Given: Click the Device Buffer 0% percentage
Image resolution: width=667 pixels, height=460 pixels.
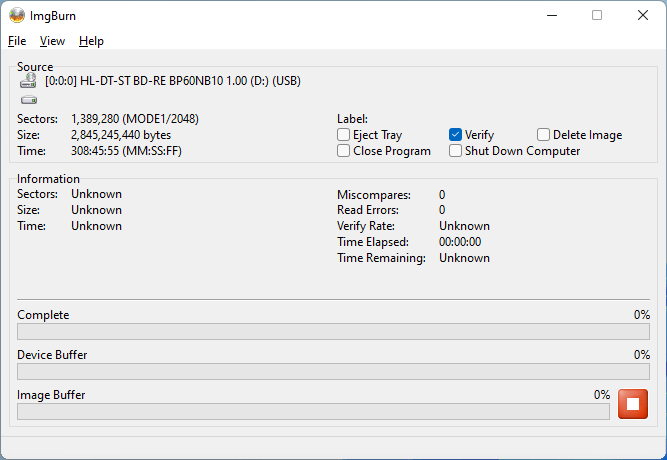Looking at the screenshot, I should pos(641,355).
